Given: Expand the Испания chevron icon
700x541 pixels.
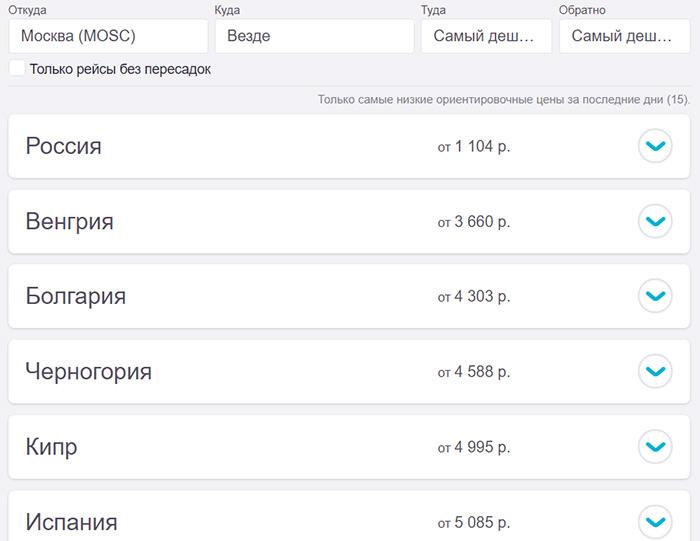Looking at the screenshot, I should coord(655,522).
